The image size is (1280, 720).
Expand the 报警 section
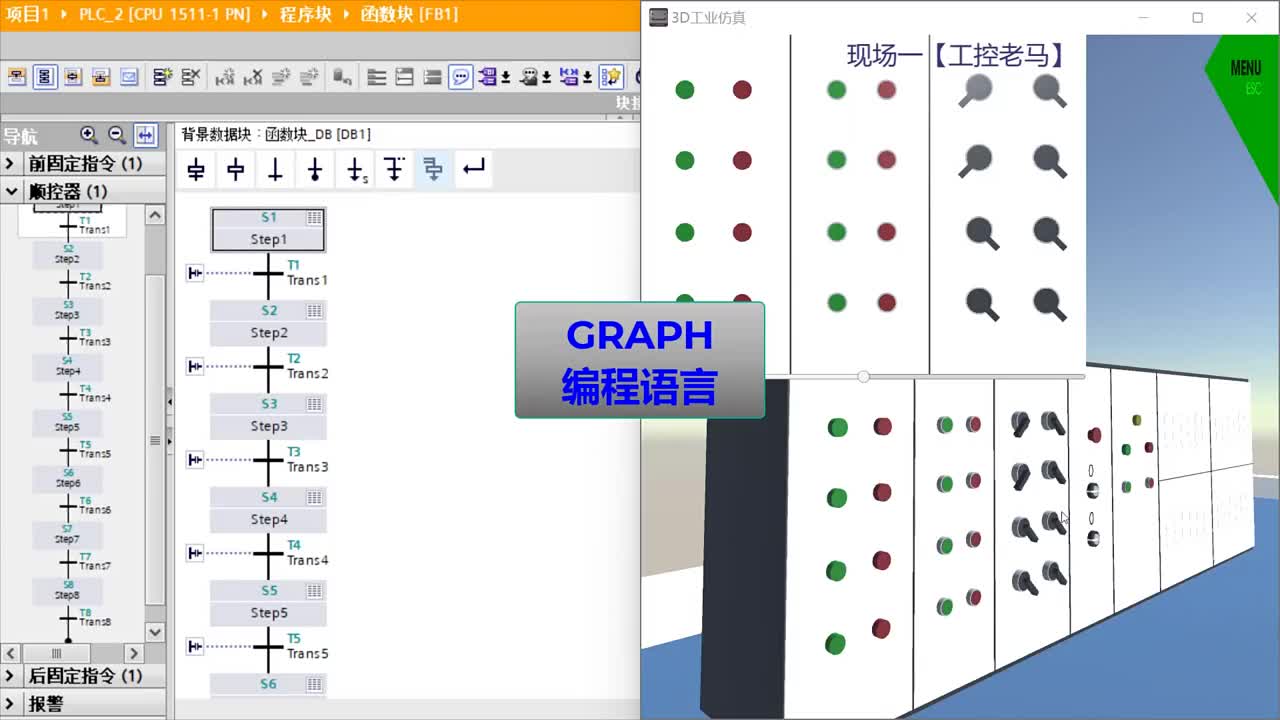[x=10, y=704]
